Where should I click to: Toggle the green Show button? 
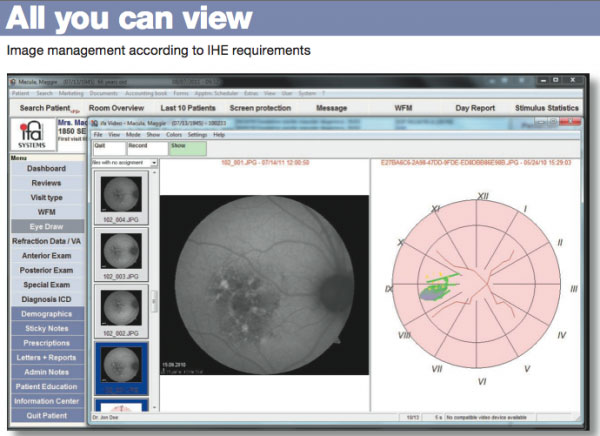pyautogui.click(x=186, y=146)
